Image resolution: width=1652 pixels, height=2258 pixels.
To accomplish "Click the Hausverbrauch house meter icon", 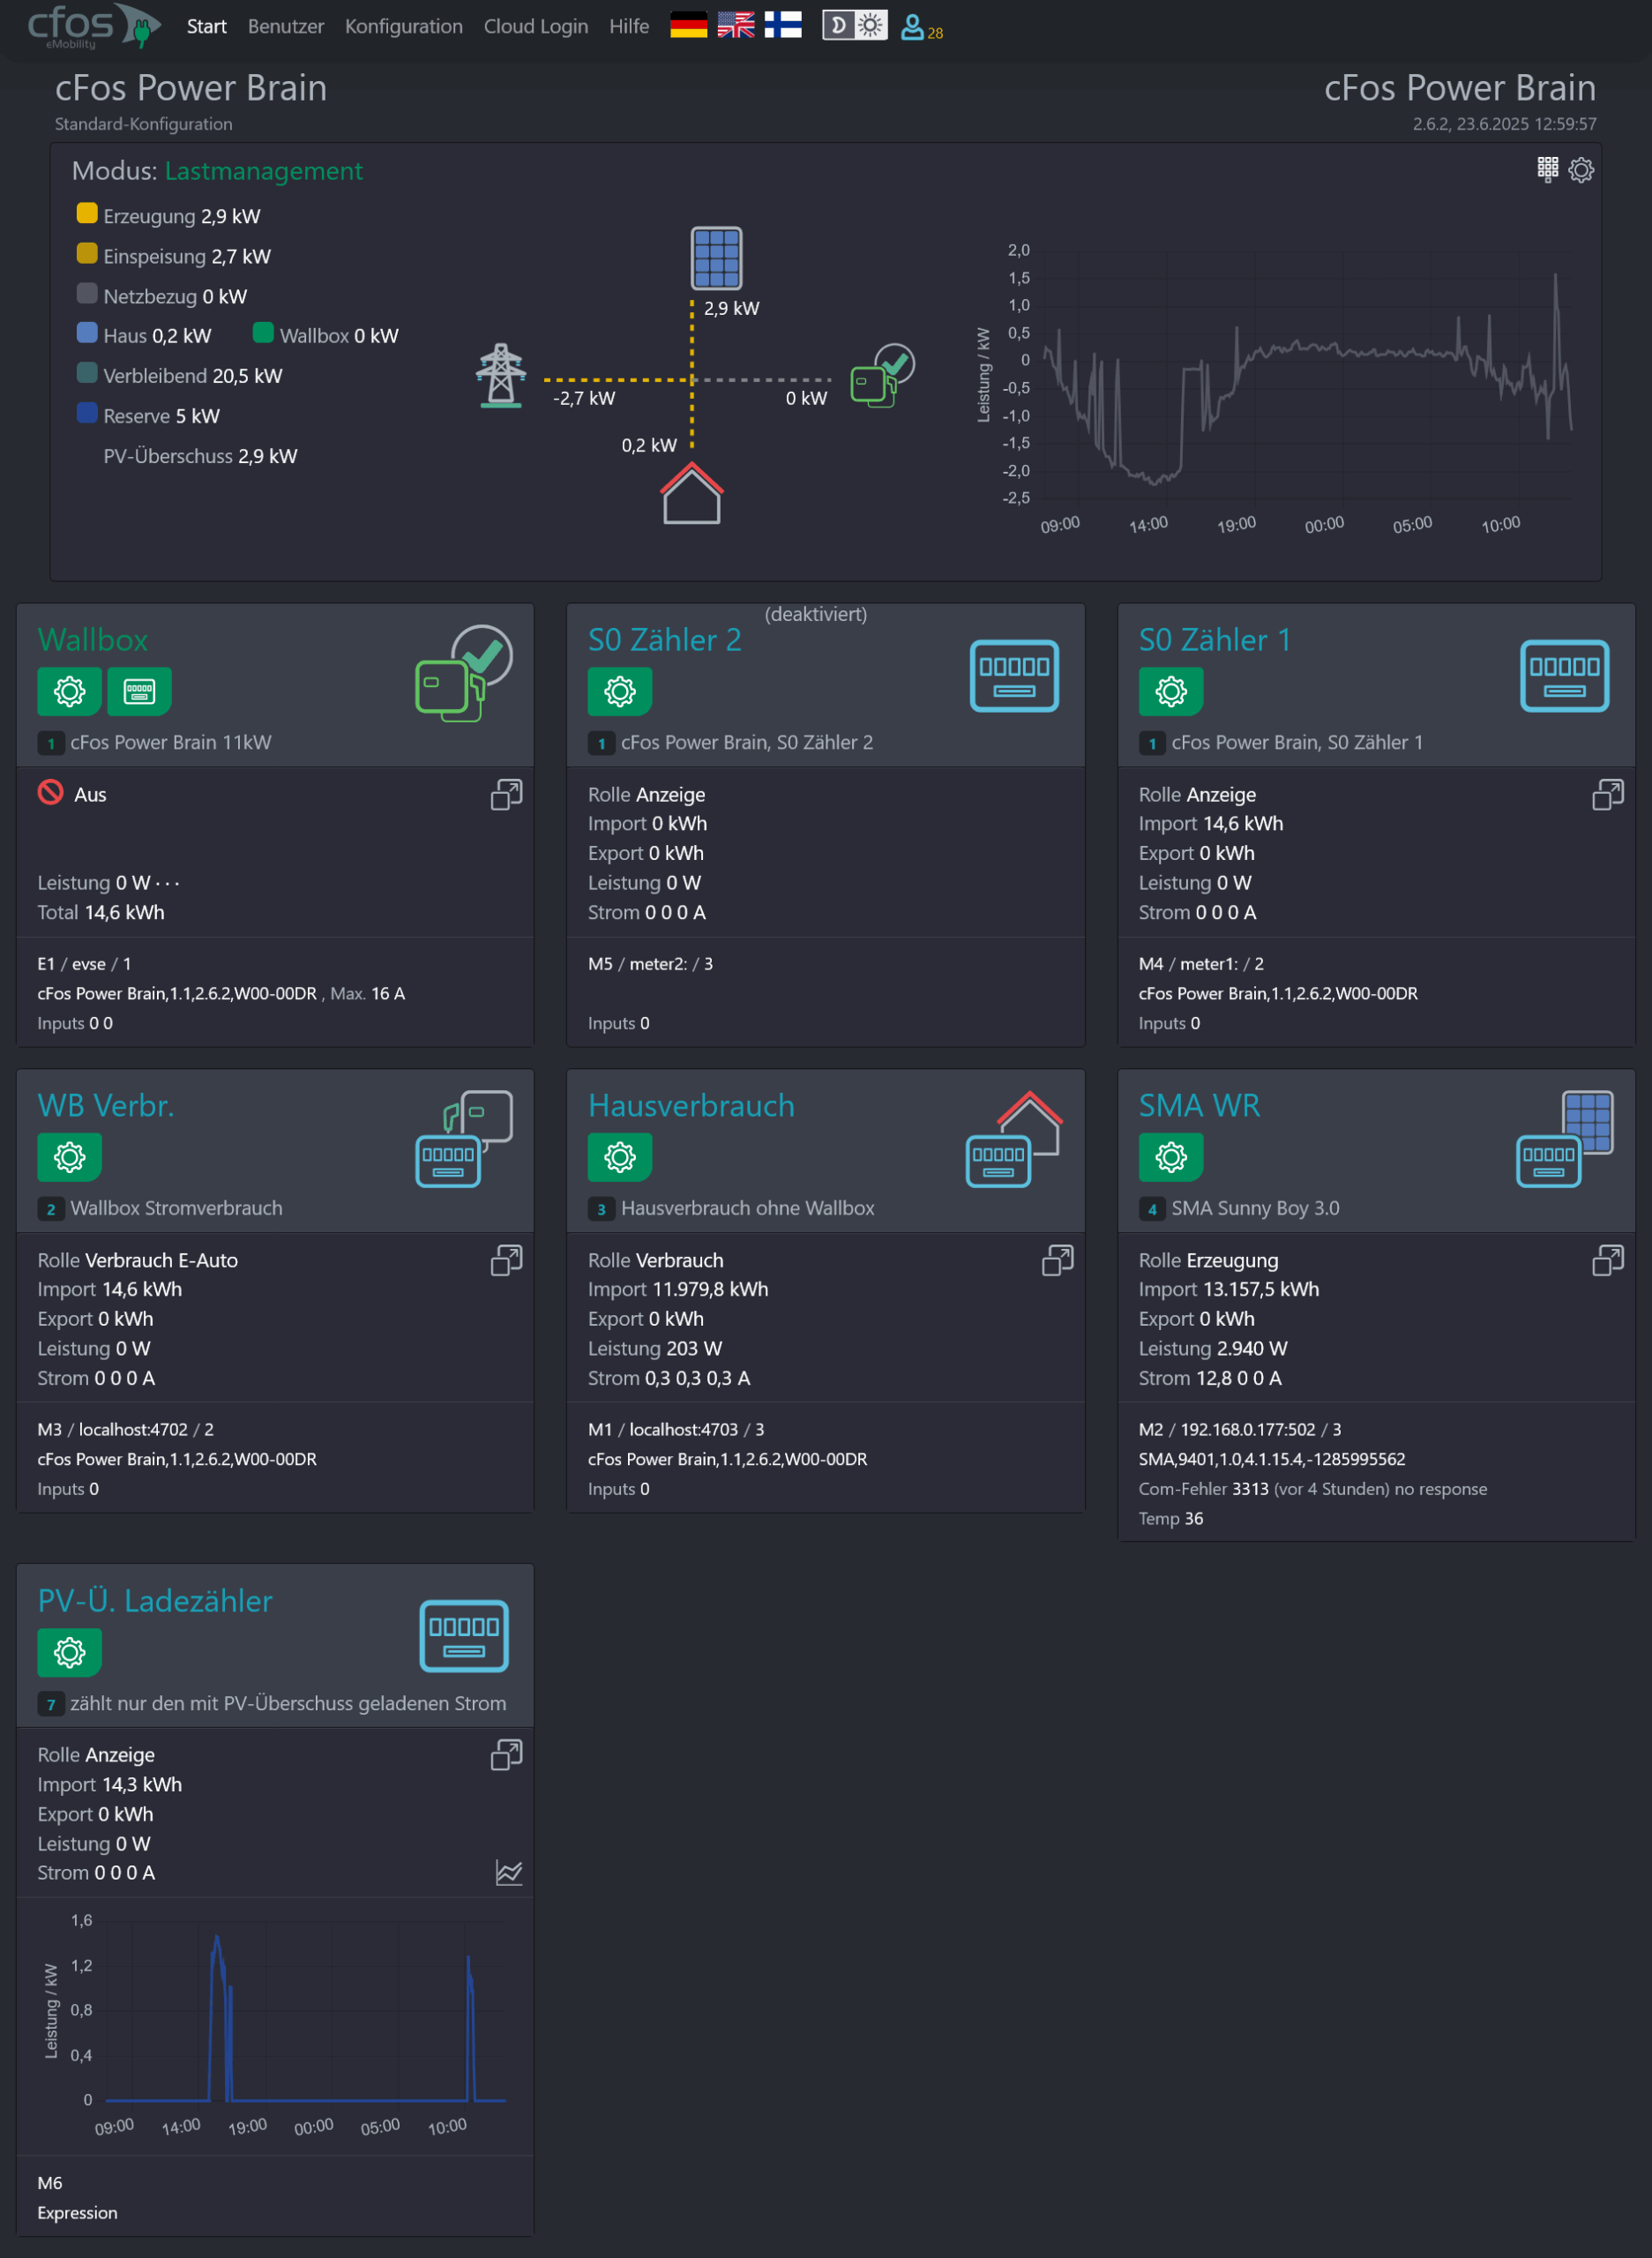I will 1014,1139.
